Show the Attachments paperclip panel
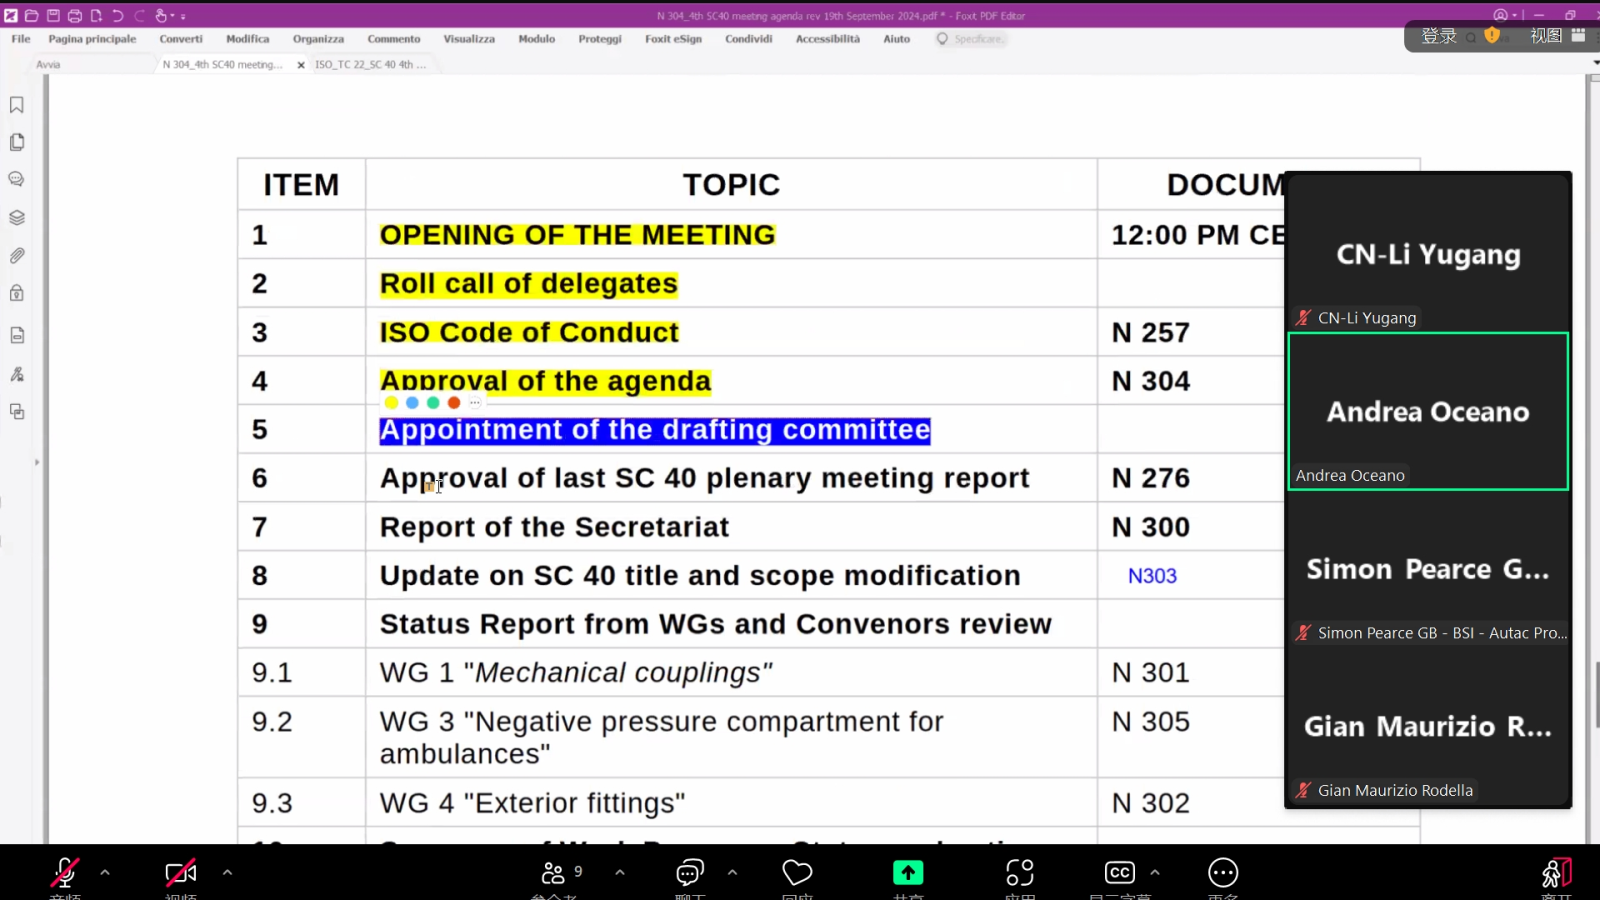This screenshot has height=900, width=1600. tap(17, 256)
